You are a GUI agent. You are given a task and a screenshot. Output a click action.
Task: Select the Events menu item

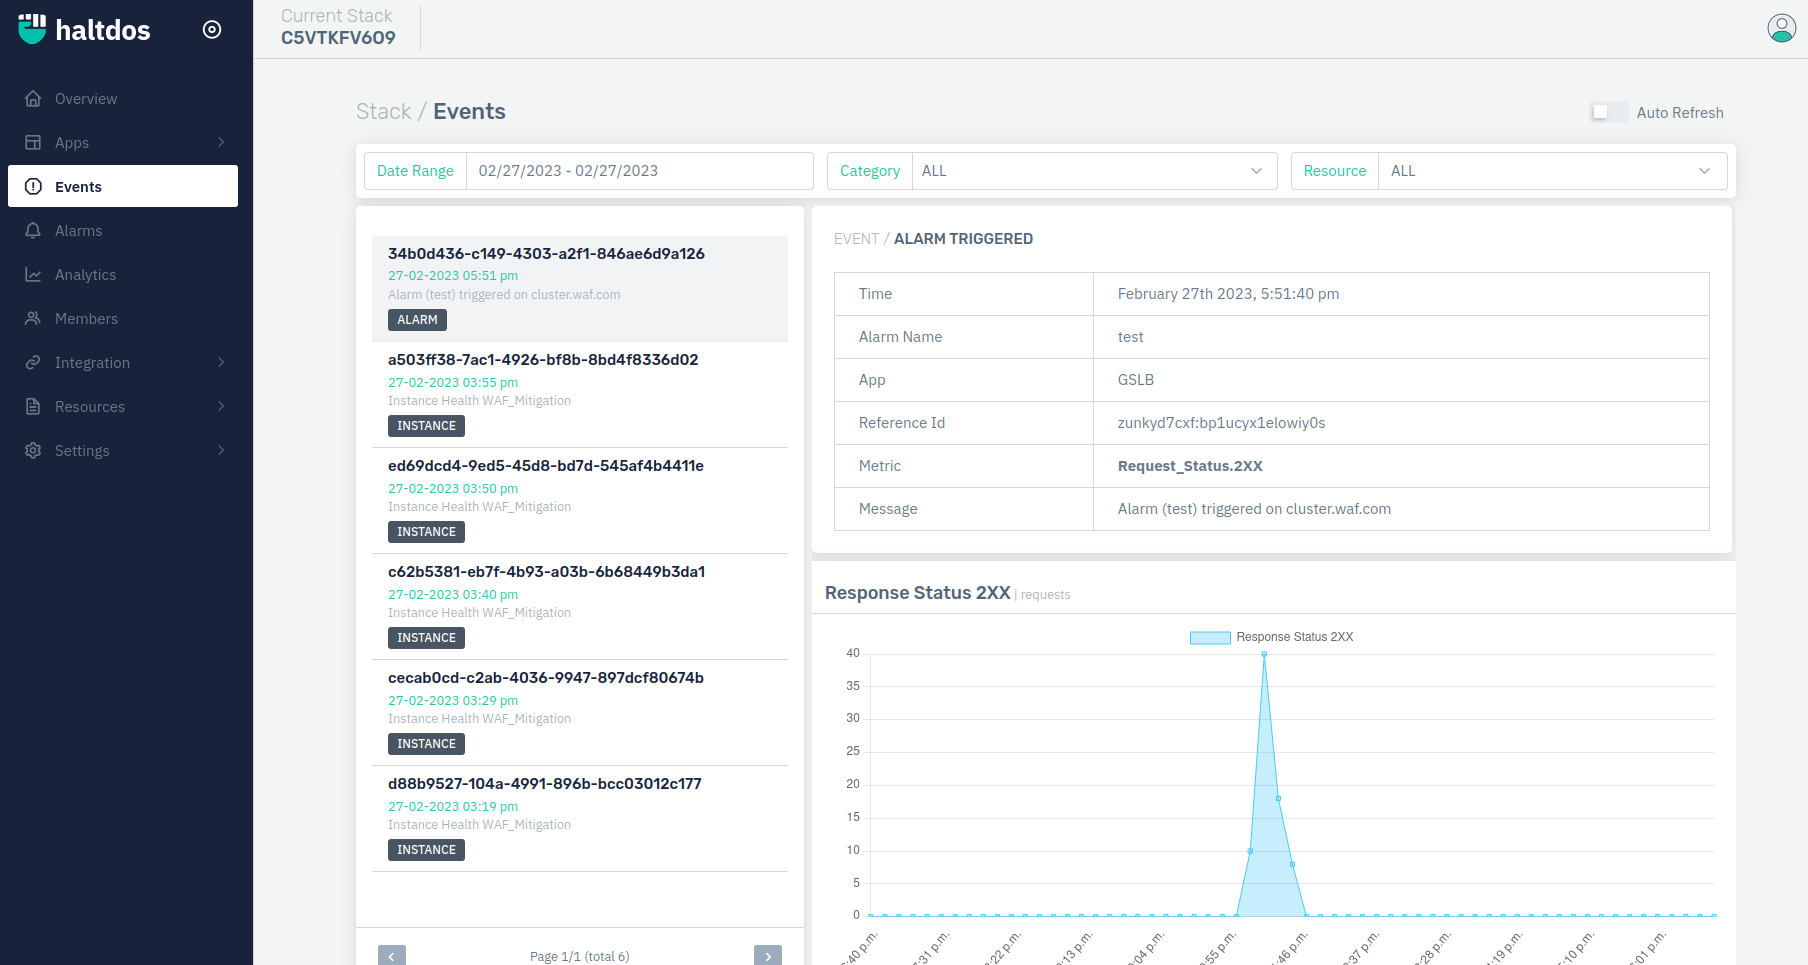click(123, 187)
